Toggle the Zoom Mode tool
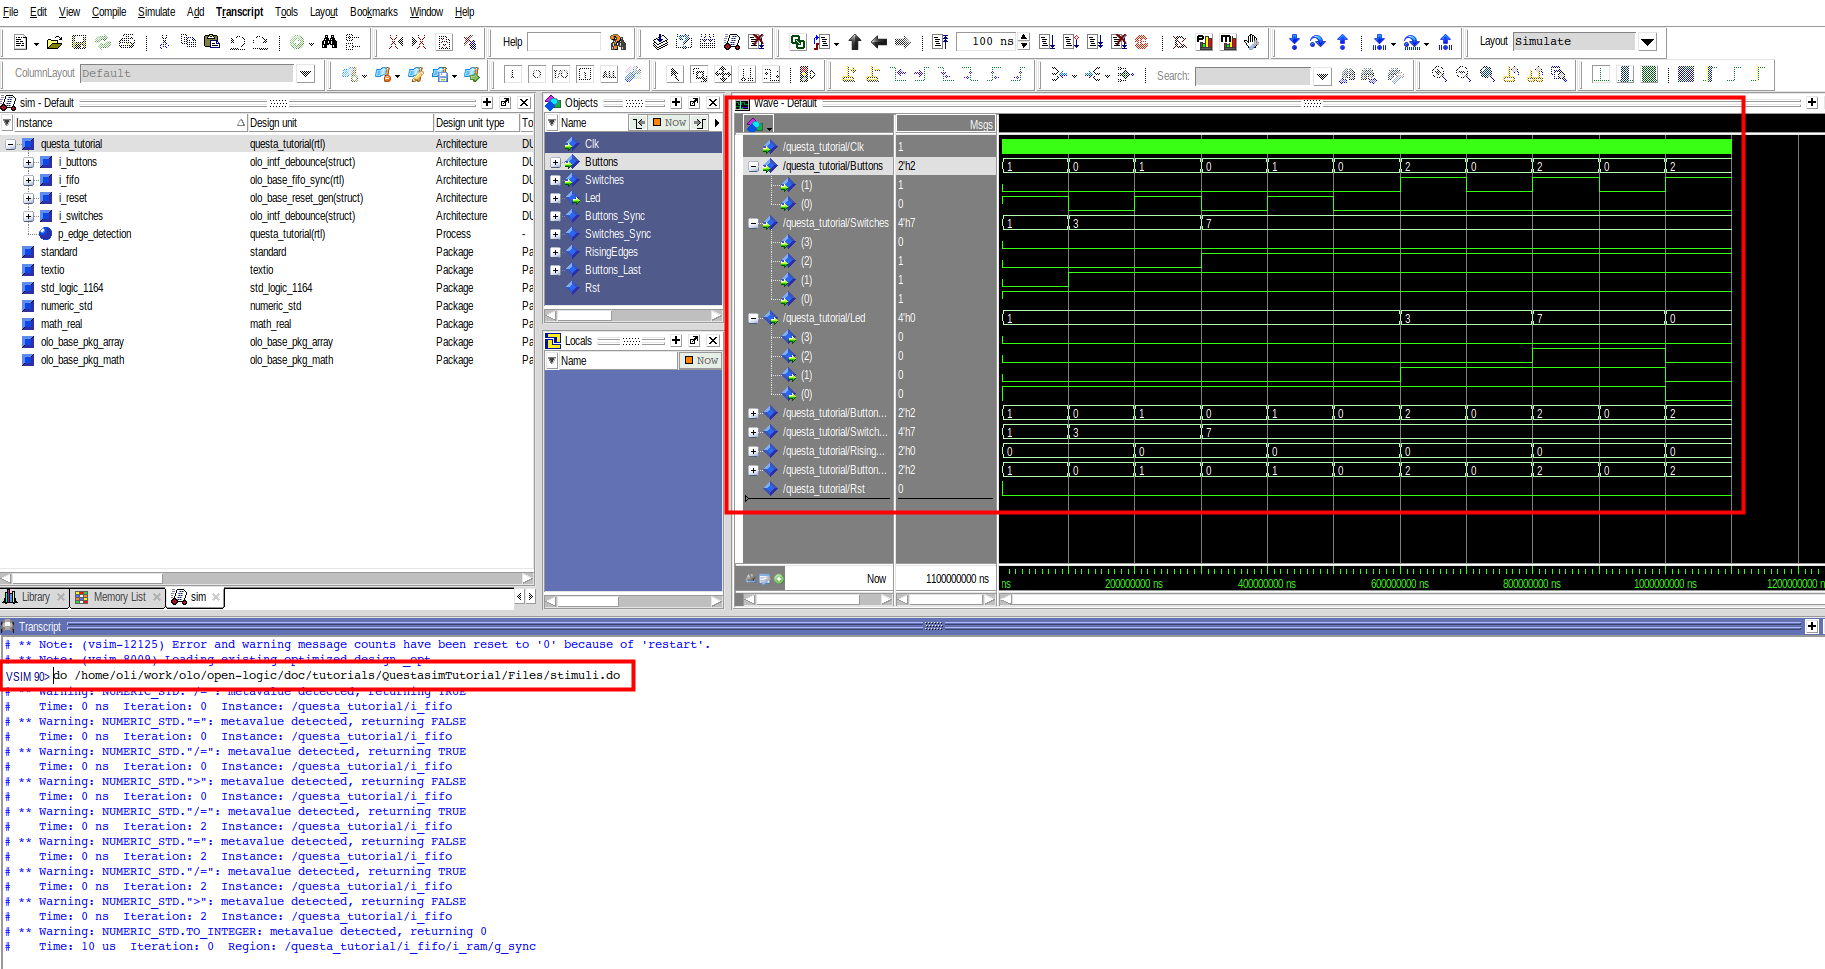This screenshot has width=1825, height=969. coord(699,74)
